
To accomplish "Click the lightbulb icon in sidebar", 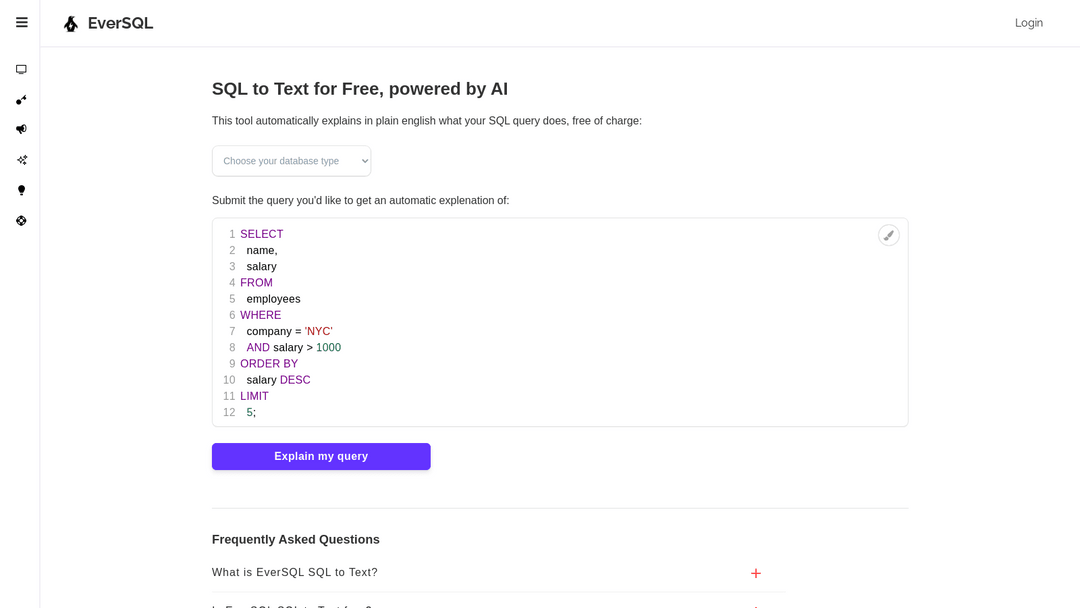I will [21, 190].
